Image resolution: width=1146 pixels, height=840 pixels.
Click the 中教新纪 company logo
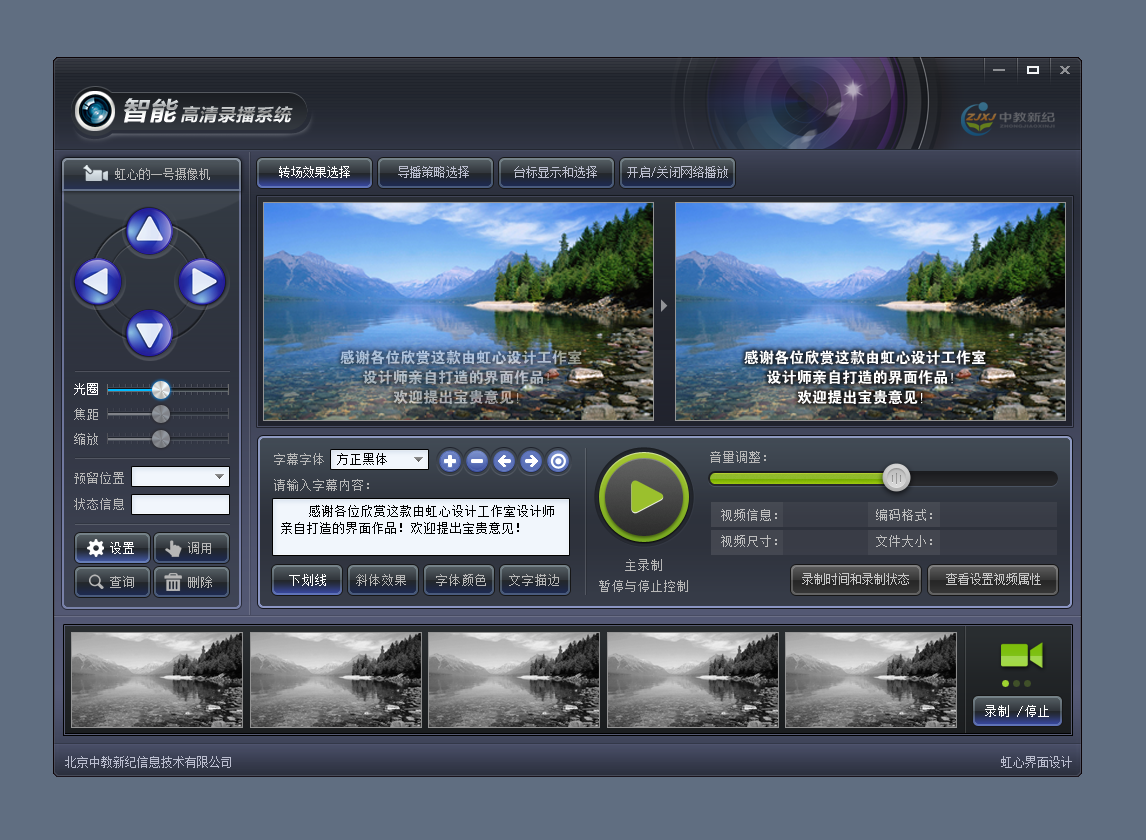pyautogui.click(x=1008, y=118)
